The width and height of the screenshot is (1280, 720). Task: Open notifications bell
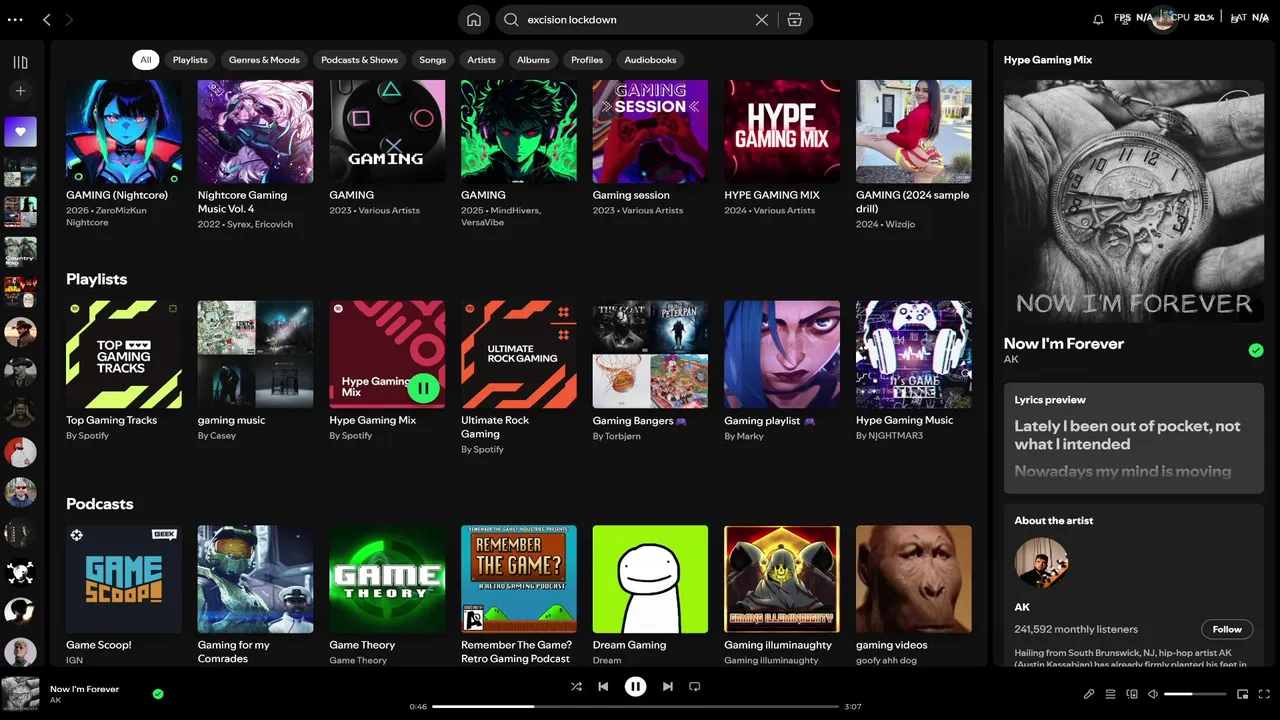tap(1098, 20)
